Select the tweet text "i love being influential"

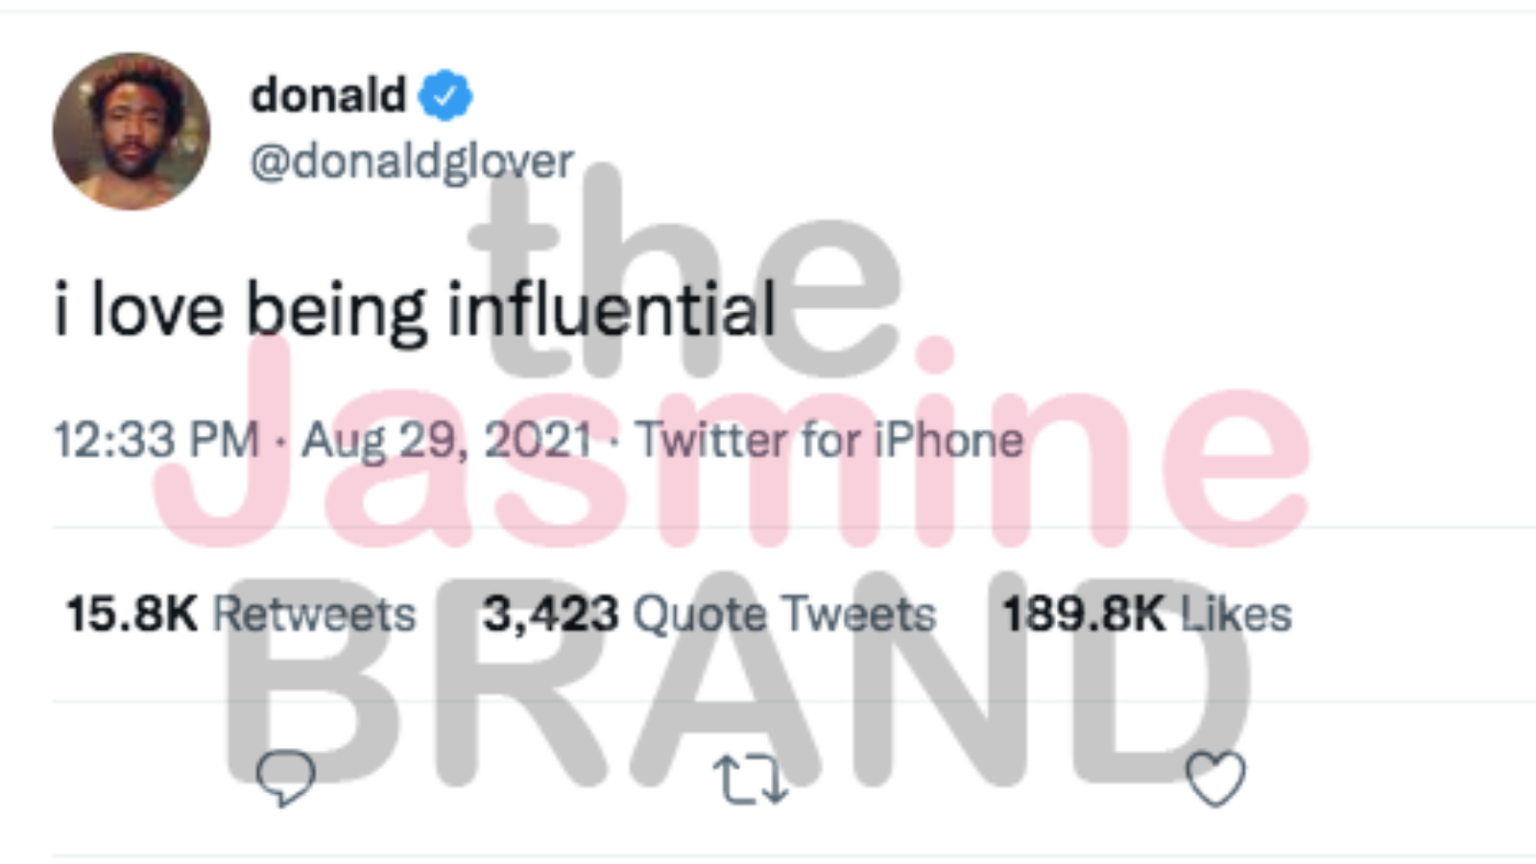[414, 310]
